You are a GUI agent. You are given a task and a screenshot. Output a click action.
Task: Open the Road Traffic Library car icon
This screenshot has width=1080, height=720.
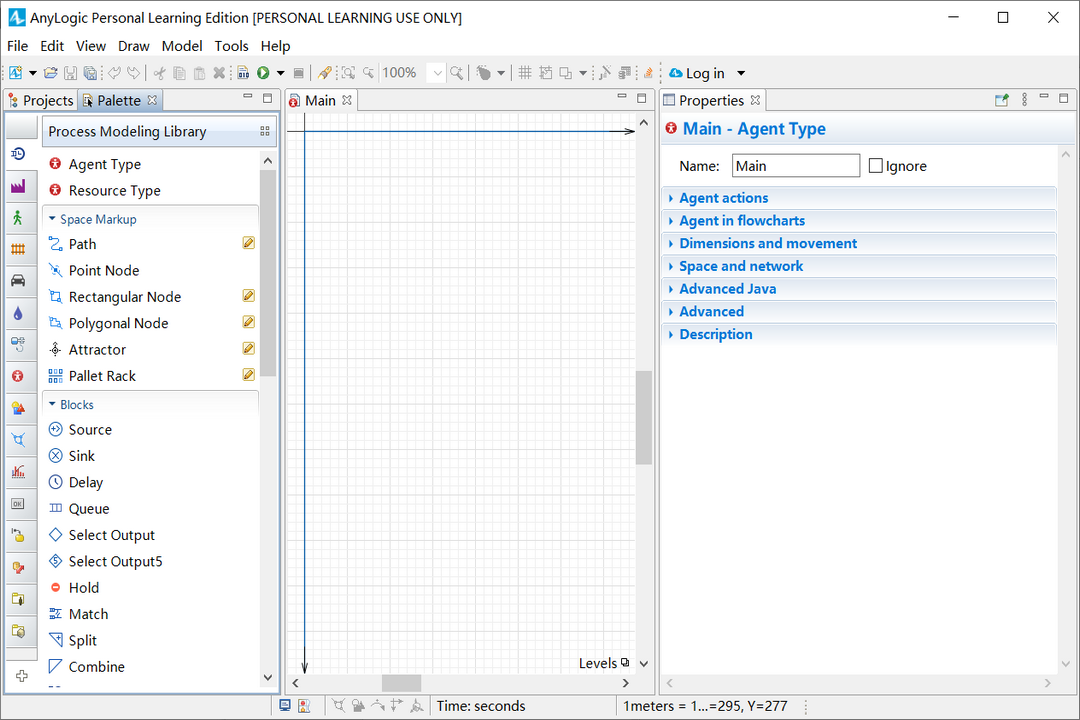(18, 281)
